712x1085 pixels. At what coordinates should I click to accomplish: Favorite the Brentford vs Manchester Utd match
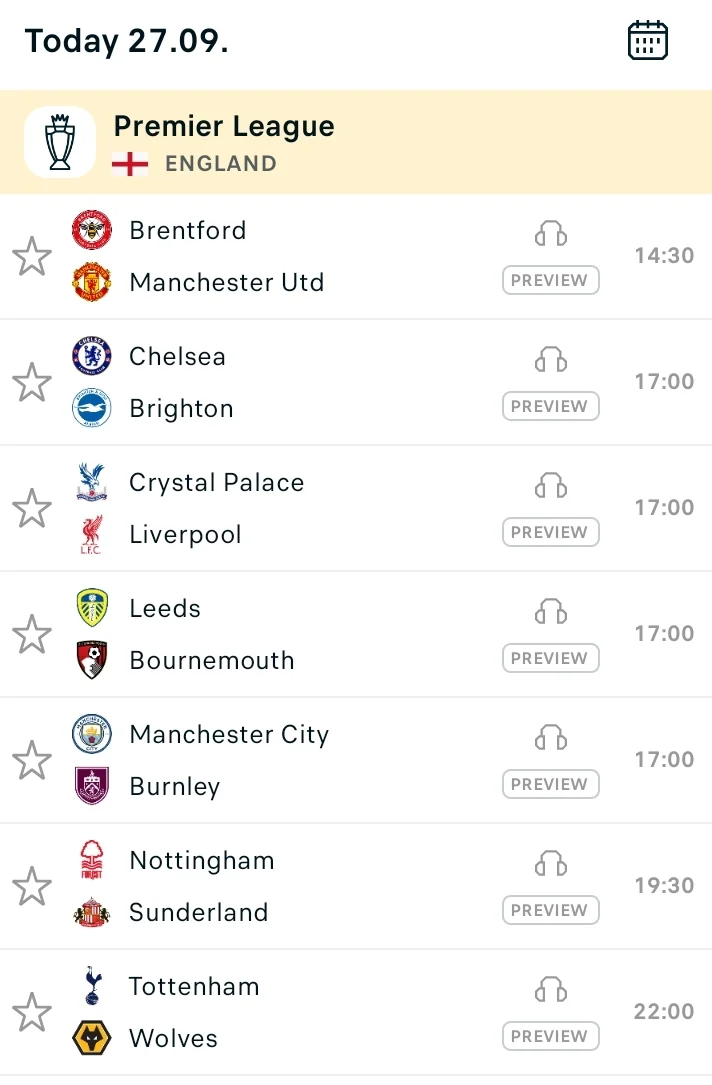32,256
